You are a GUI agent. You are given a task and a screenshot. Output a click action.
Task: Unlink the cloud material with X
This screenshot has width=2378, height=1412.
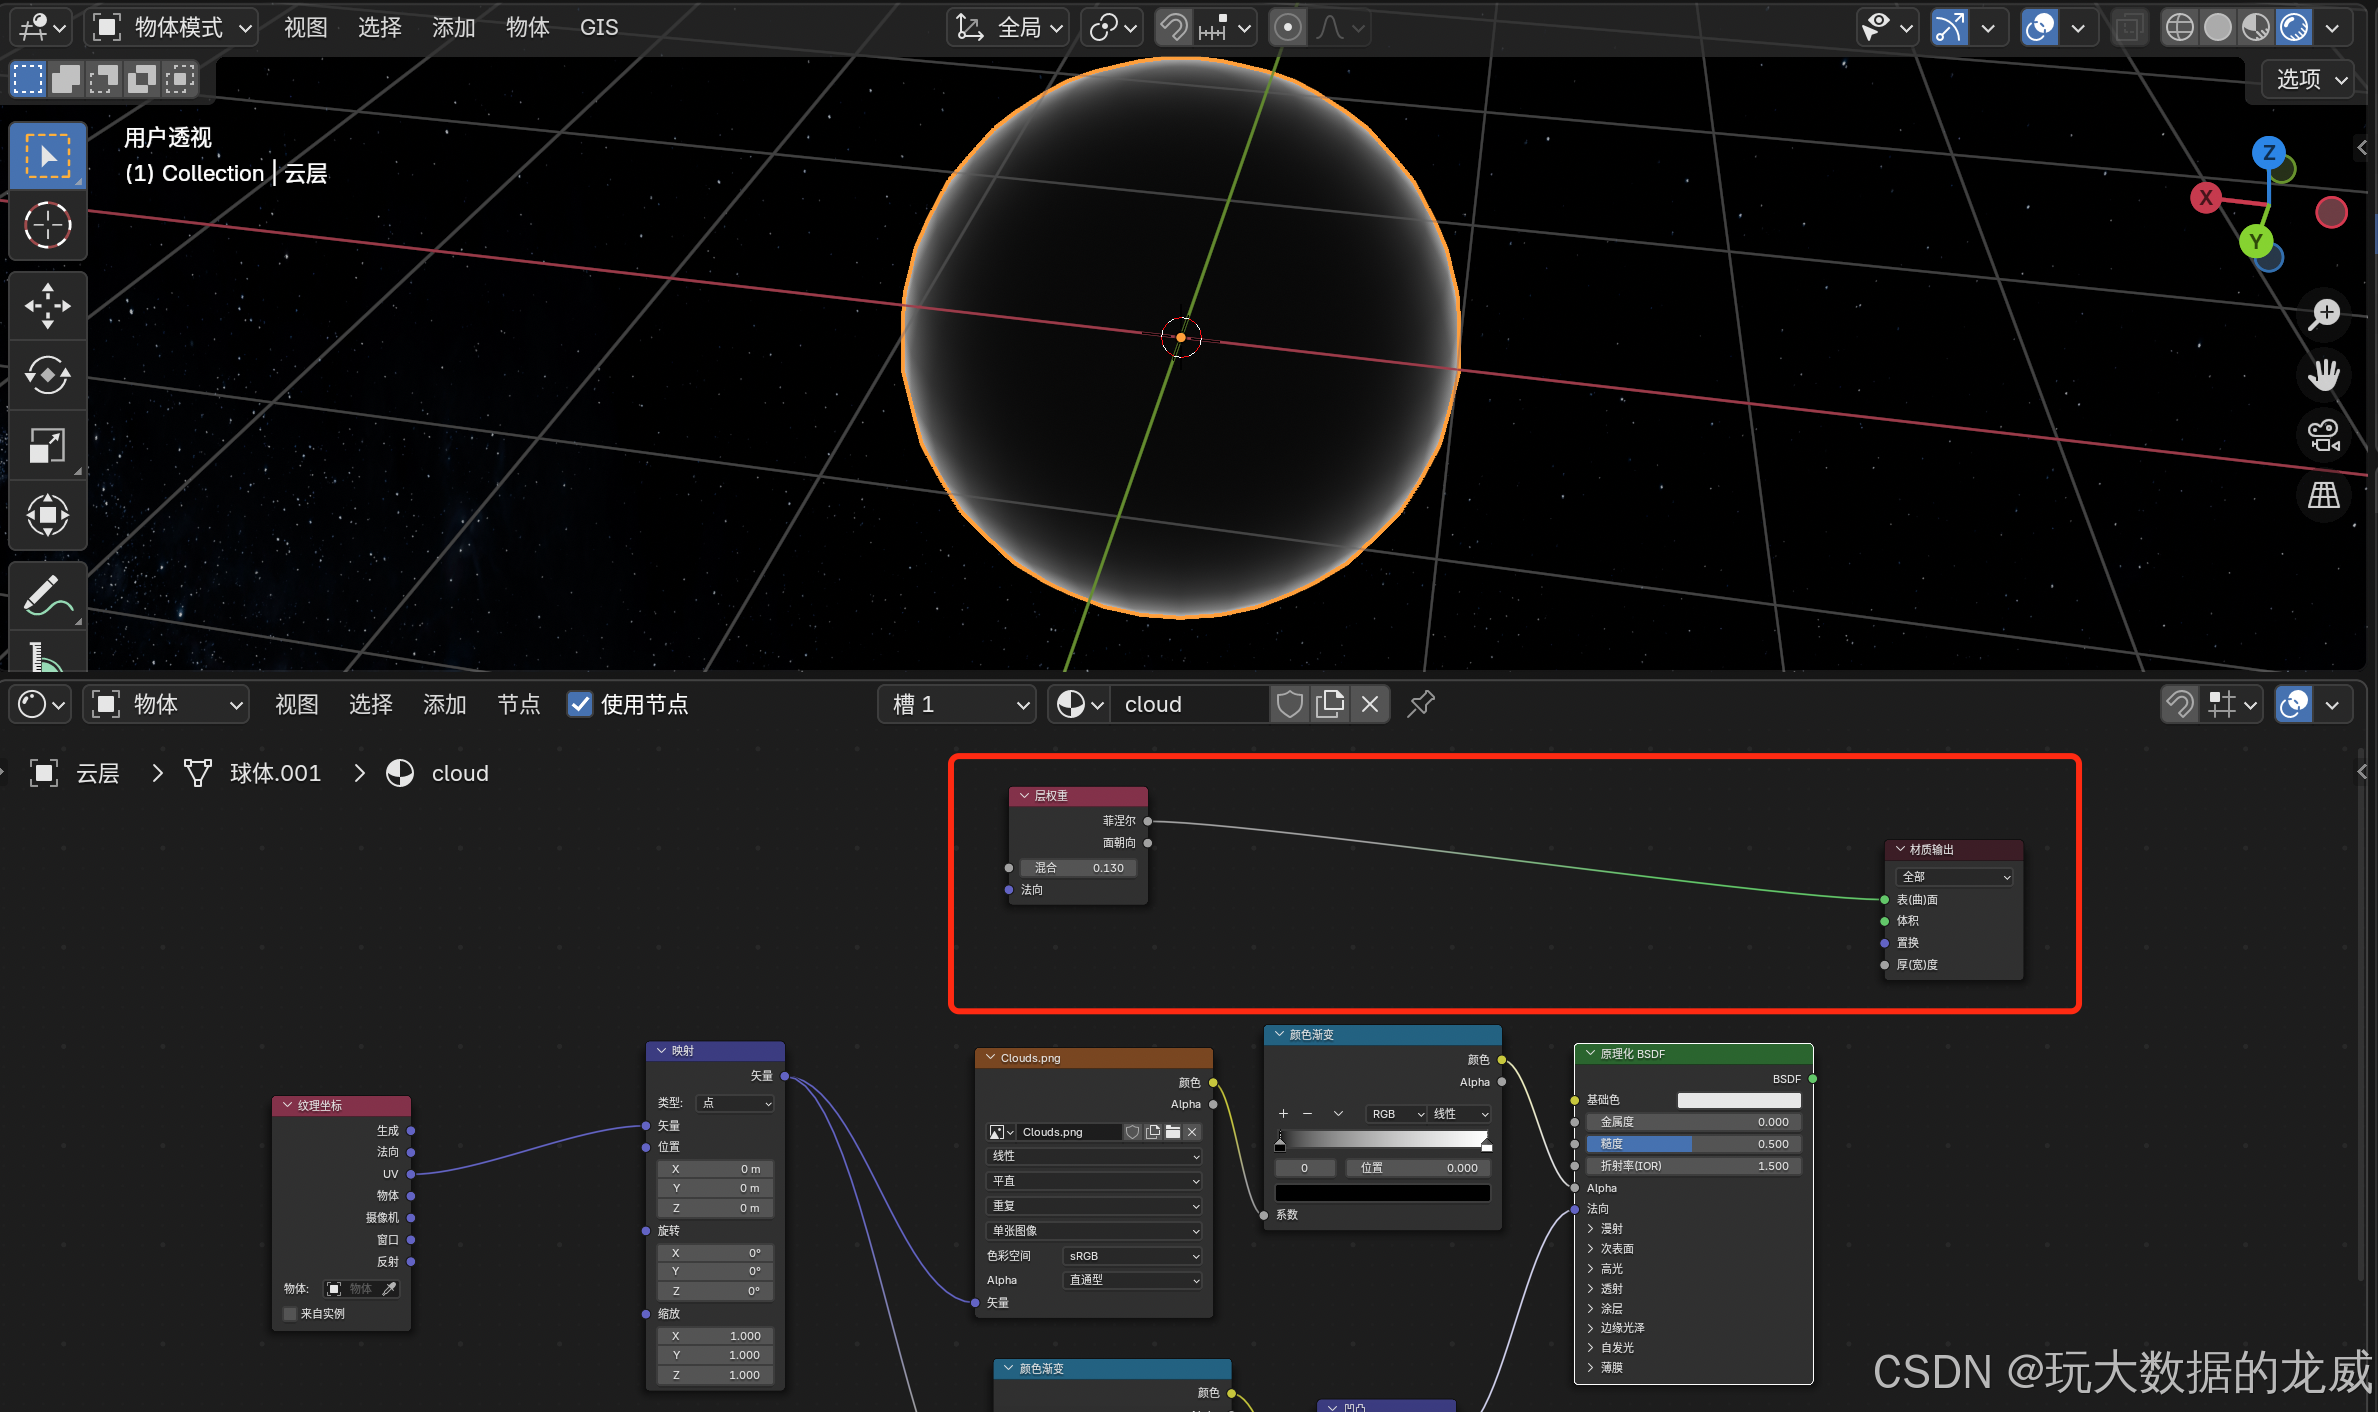[1370, 704]
